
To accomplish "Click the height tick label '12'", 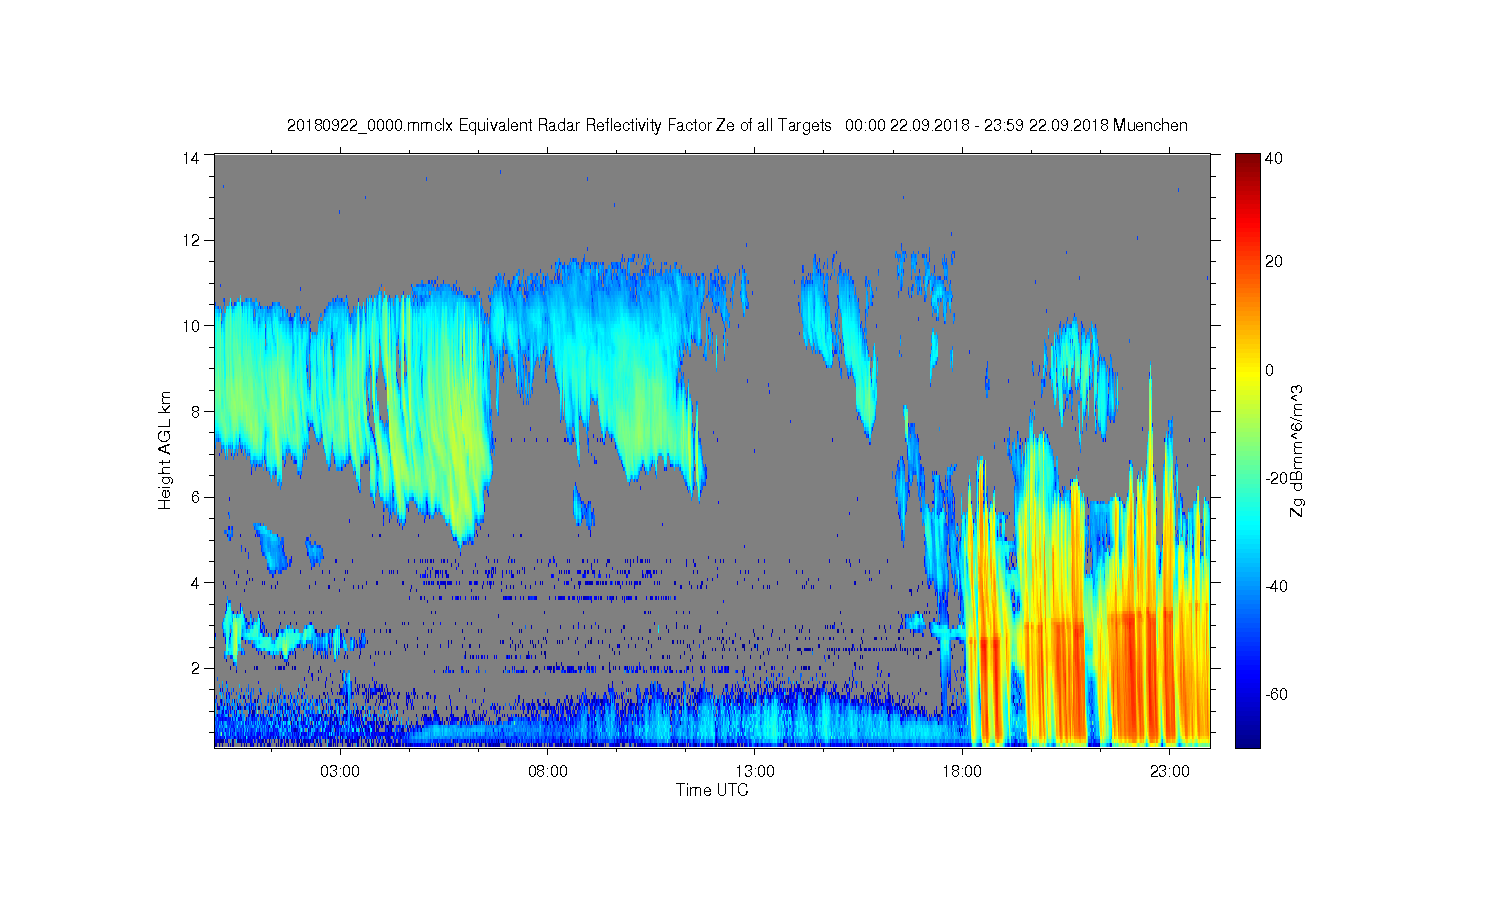I will click(192, 240).
